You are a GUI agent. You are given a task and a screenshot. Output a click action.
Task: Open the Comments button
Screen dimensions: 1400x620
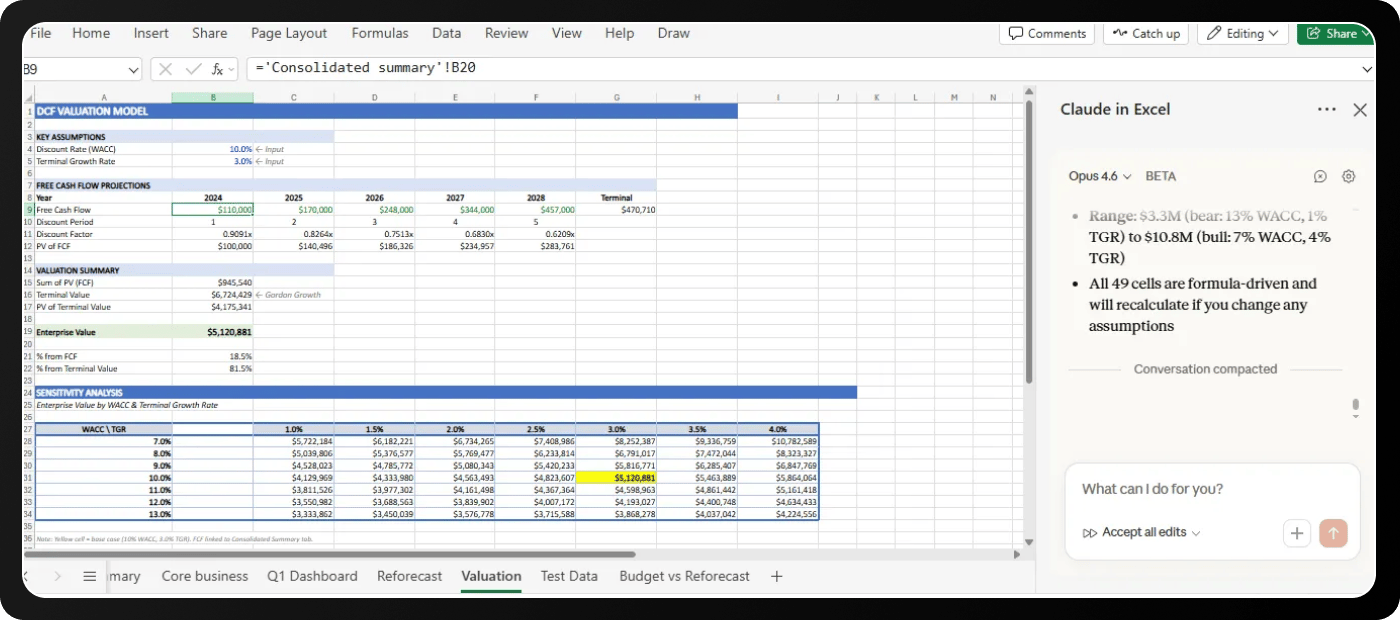click(1047, 33)
